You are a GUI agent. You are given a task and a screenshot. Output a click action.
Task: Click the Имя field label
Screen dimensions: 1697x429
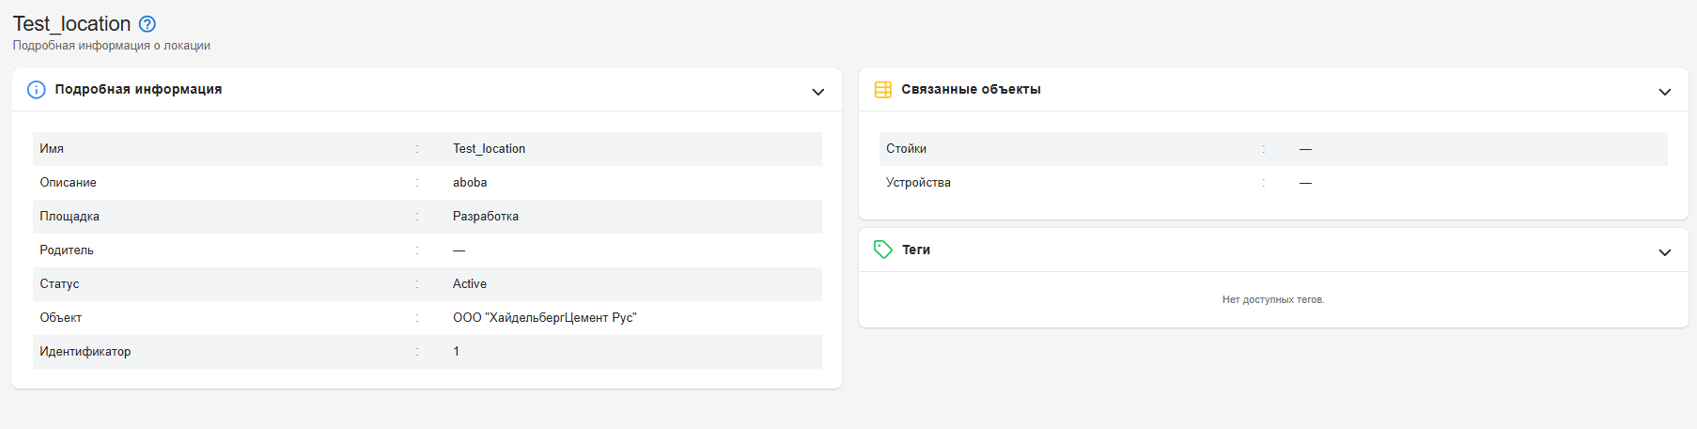[x=52, y=148]
